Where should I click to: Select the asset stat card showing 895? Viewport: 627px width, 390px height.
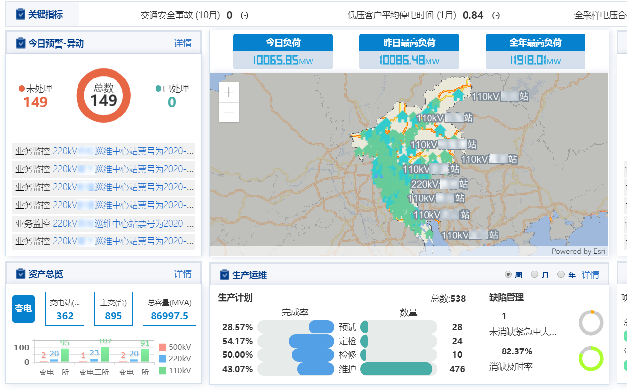pos(113,309)
